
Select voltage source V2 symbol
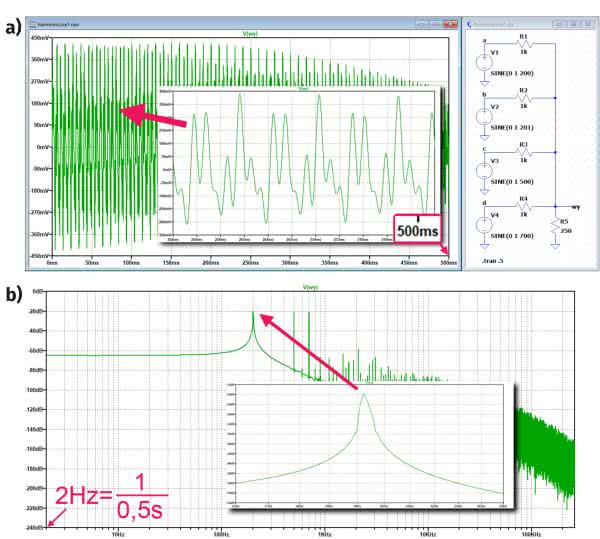point(484,116)
